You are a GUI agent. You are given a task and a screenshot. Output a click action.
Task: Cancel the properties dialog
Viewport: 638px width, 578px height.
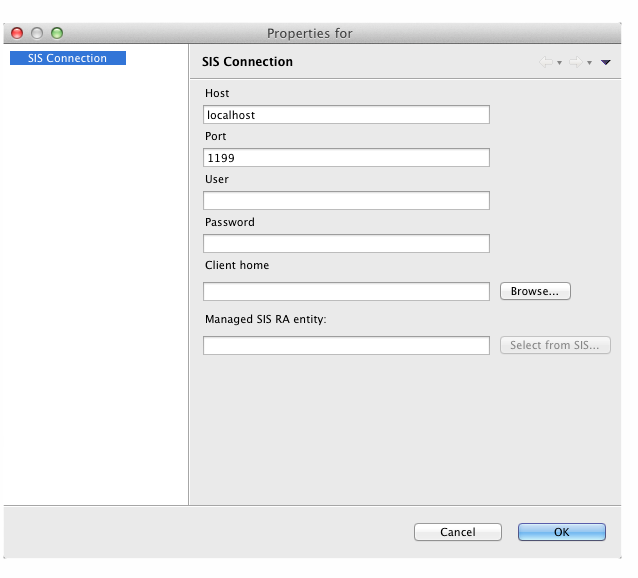pyautogui.click(x=457, y=532)
